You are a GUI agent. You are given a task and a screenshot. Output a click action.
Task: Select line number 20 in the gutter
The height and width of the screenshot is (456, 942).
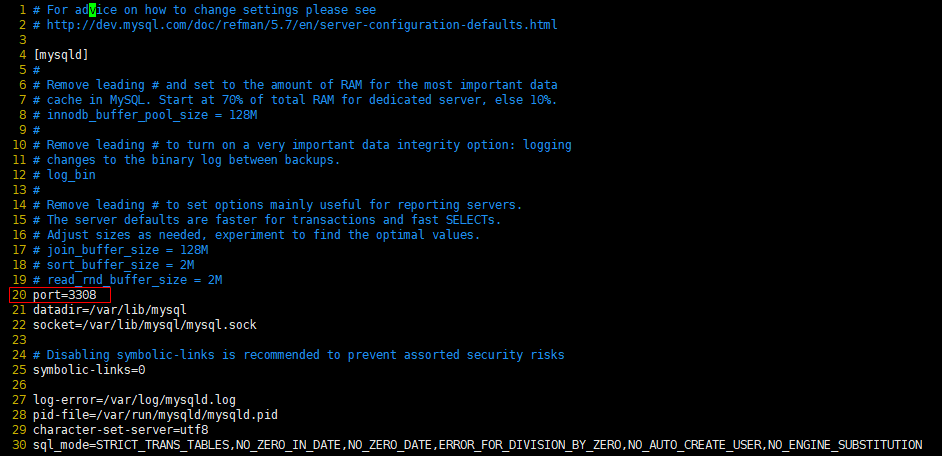[19, 295]
